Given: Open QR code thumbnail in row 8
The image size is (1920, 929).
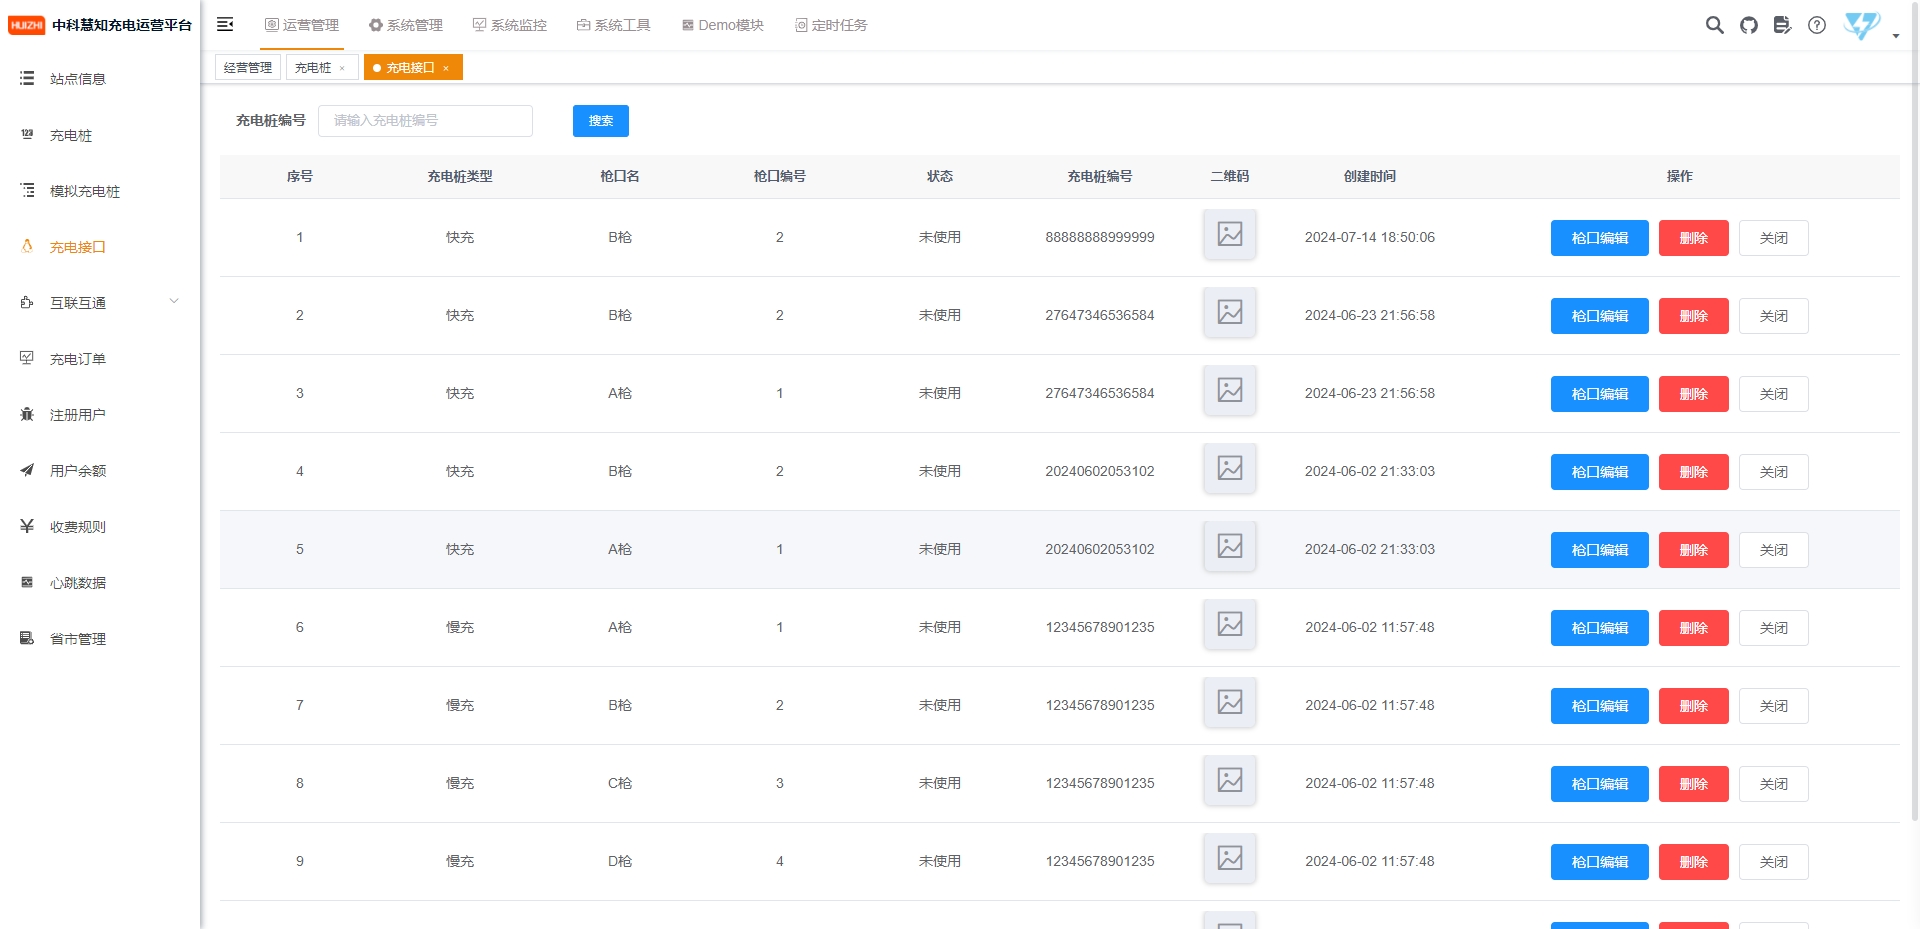Looking at the screenshot, I should [1230, 780].
